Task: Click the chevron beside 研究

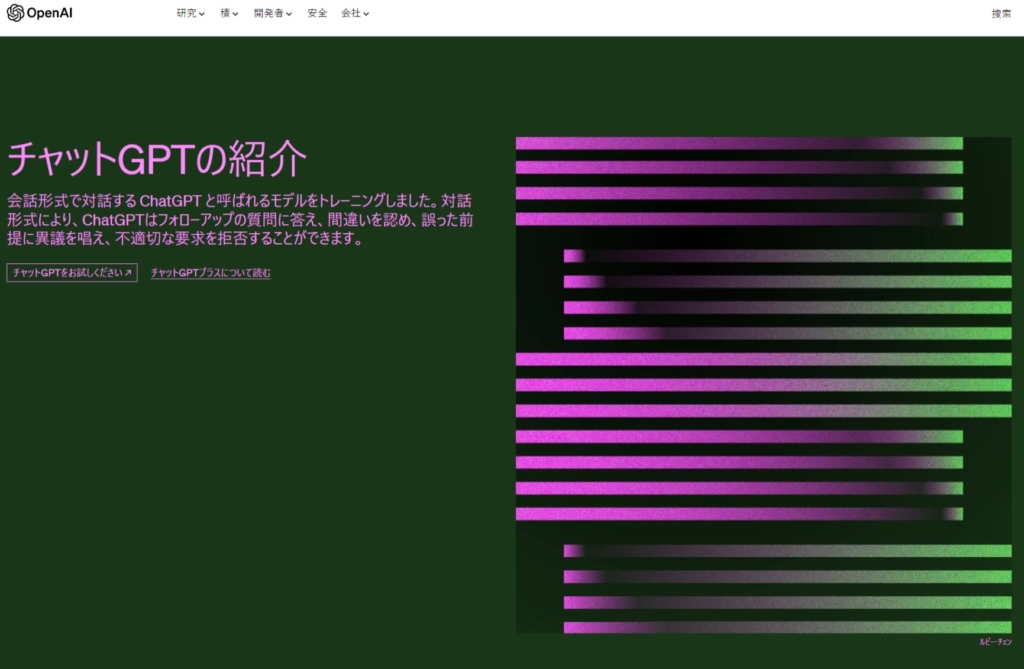Action: point(202,14)
